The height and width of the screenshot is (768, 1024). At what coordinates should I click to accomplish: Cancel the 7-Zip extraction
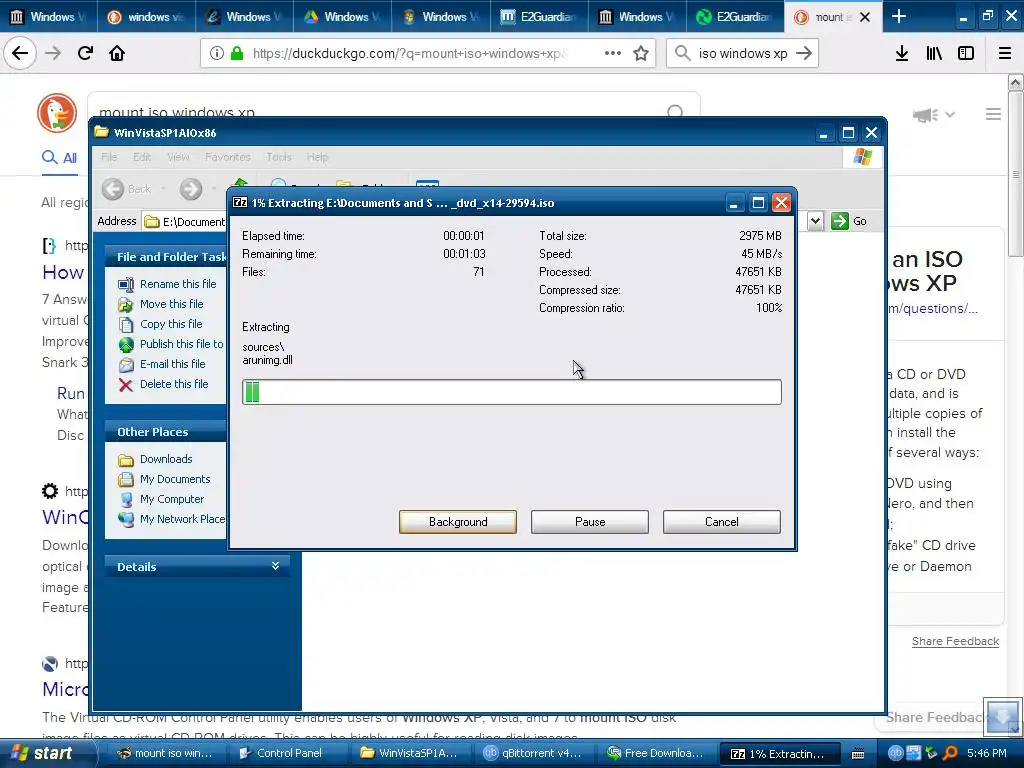coord(722,522)
